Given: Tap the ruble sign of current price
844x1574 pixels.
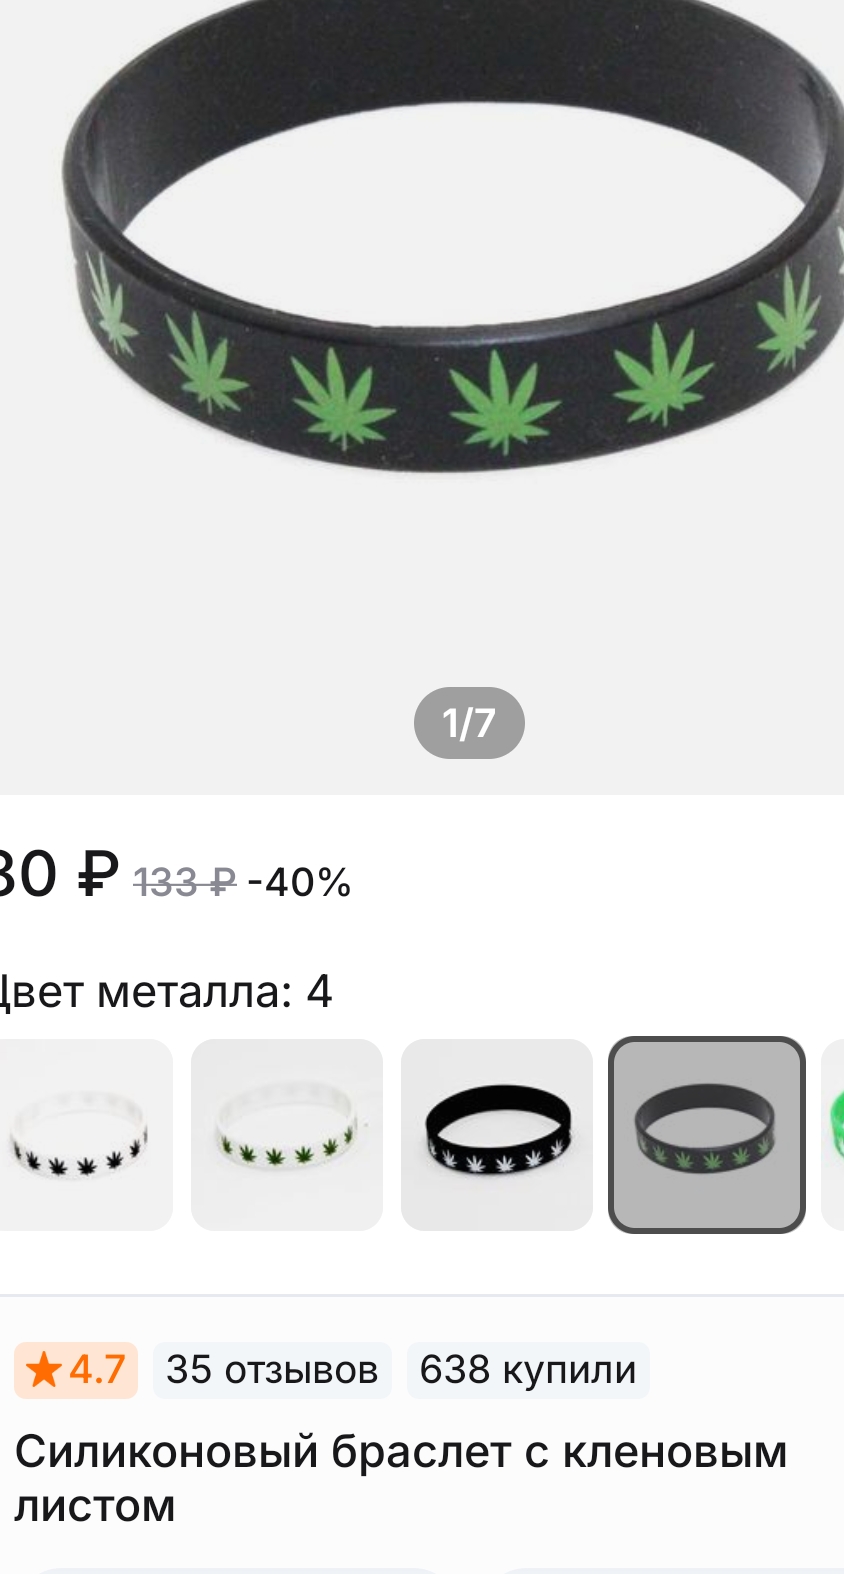Looking at the screenshot, I should (98, 873).
